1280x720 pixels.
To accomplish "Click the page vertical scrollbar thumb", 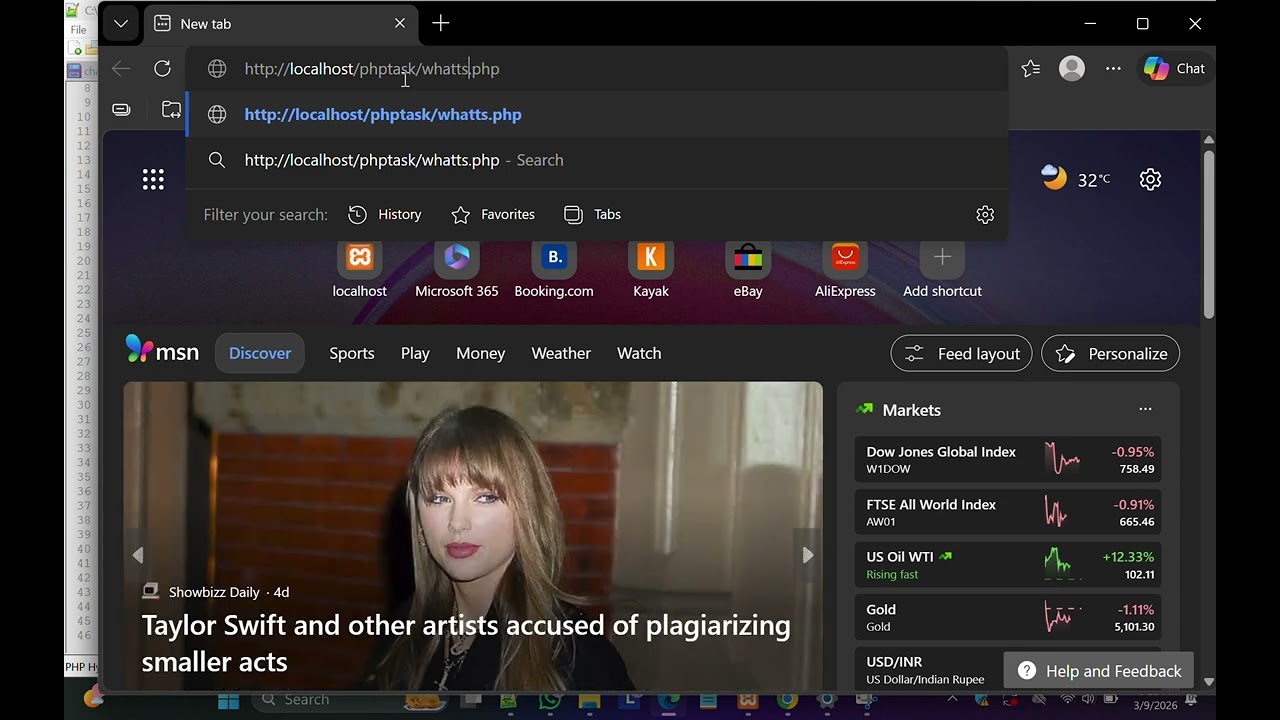I will coord(1208,234).
